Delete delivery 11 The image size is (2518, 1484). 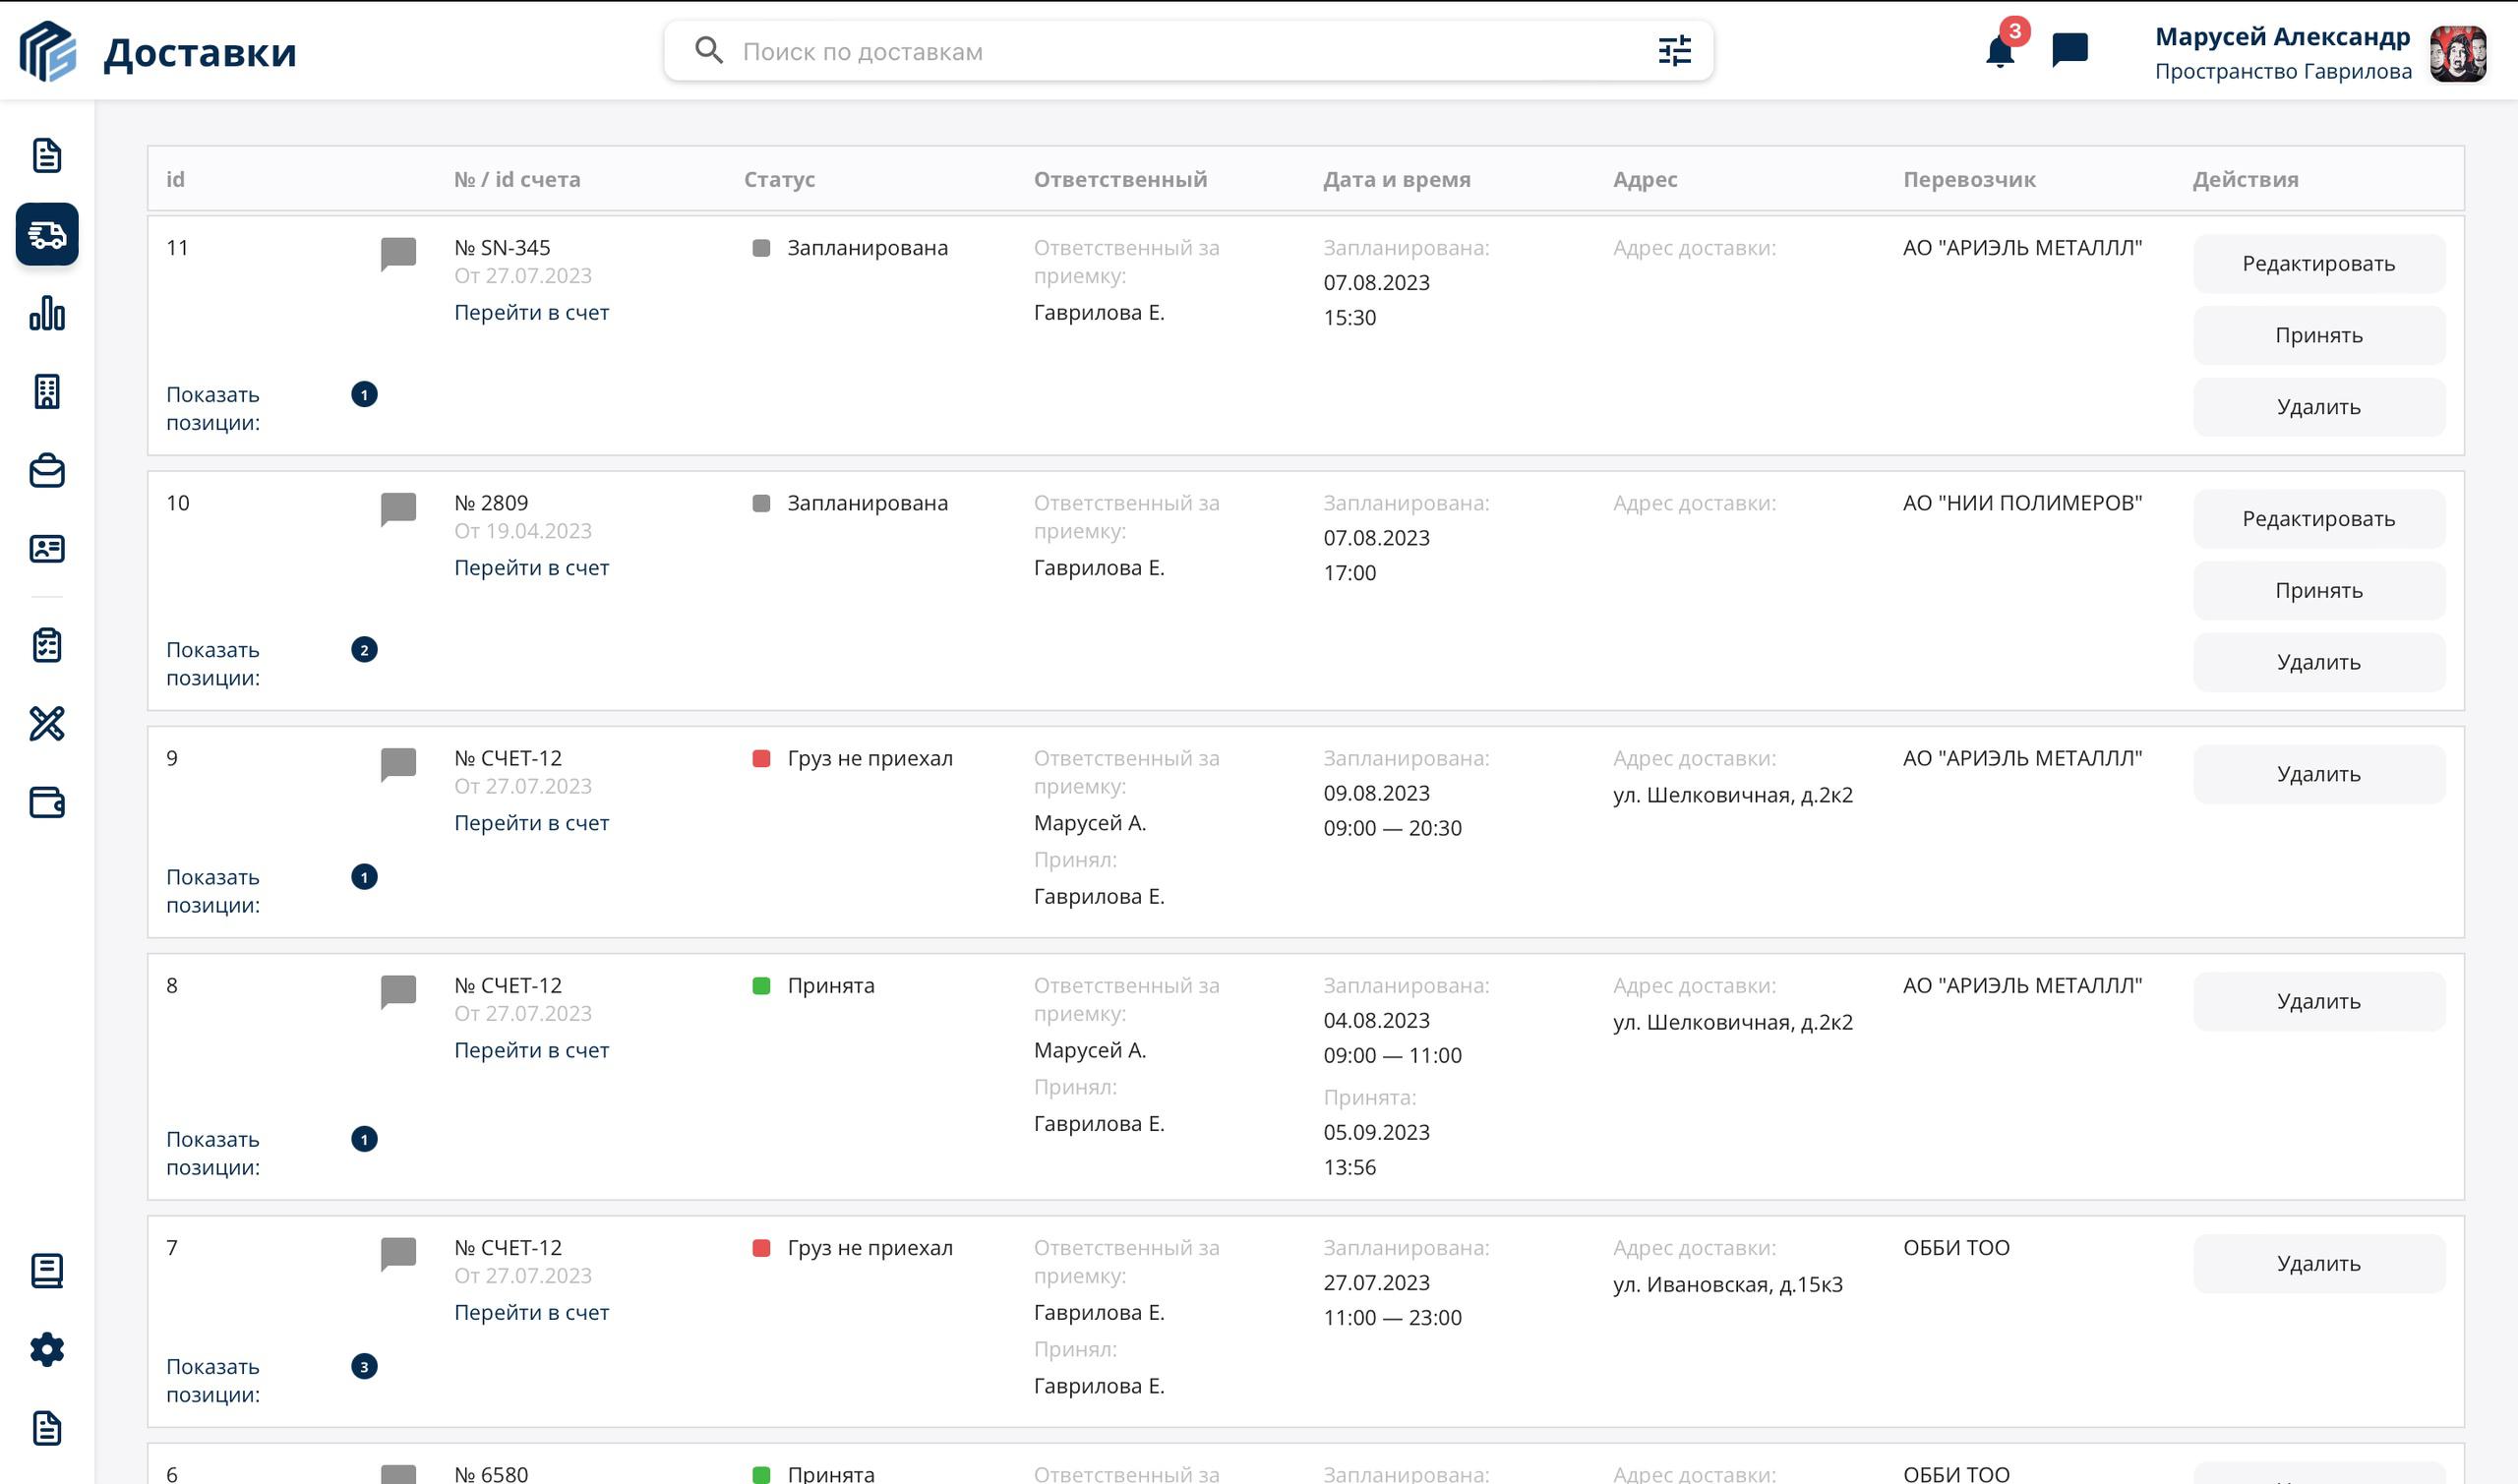coord(2319,407)
